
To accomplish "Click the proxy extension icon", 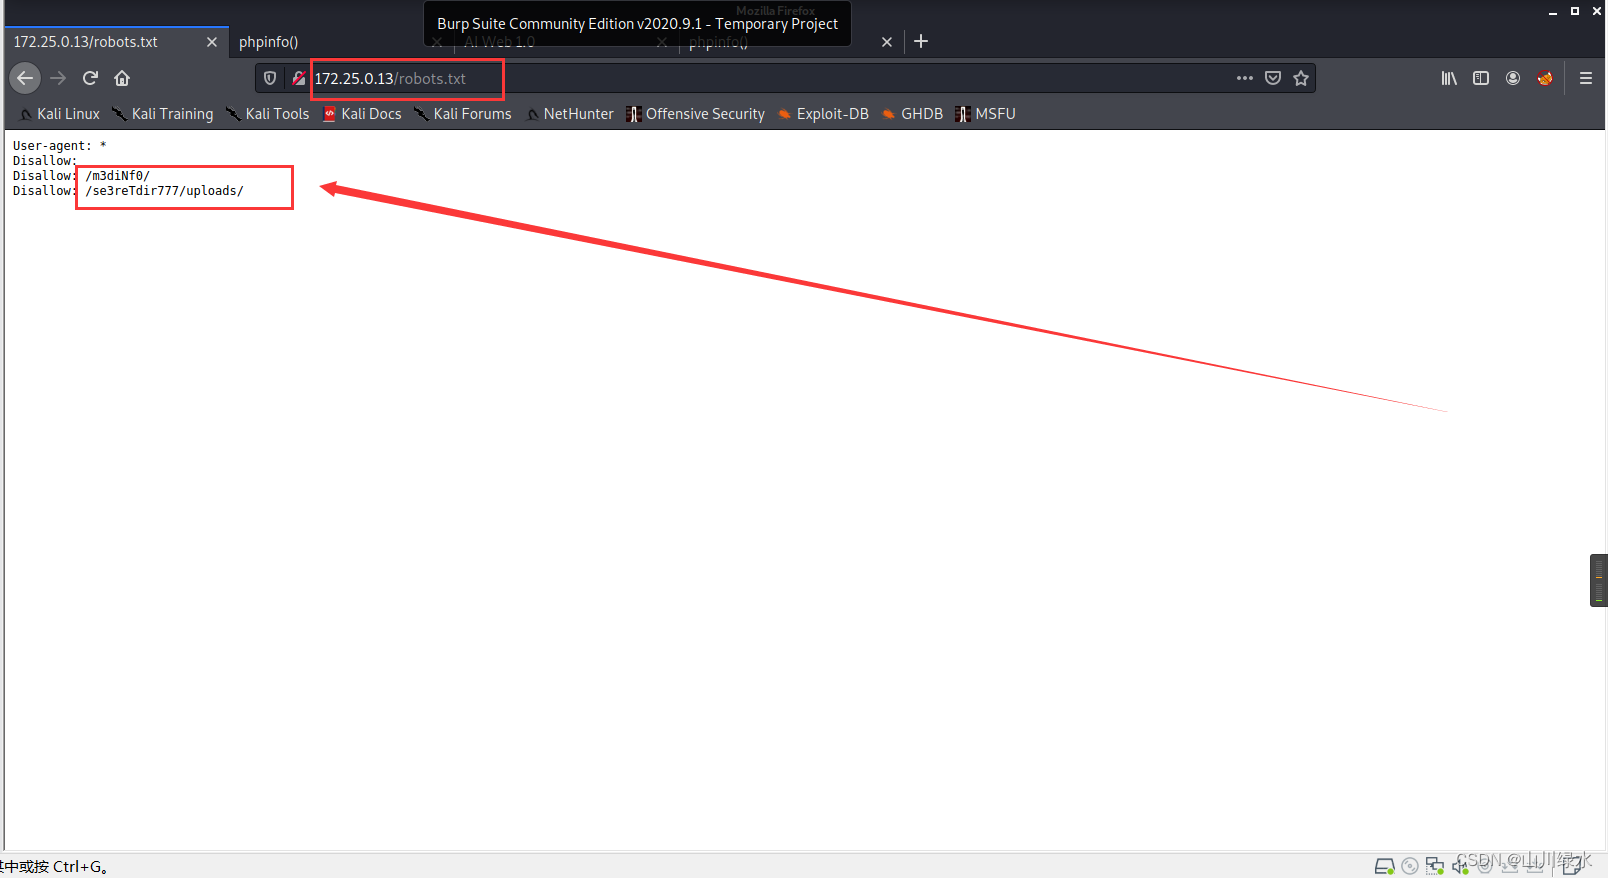I will click(1545, 78).
